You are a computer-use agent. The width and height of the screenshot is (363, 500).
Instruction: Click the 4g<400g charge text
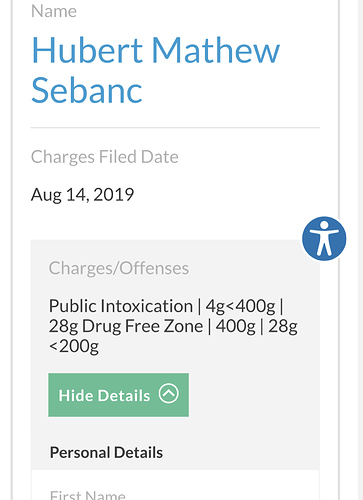click(240, 306)
